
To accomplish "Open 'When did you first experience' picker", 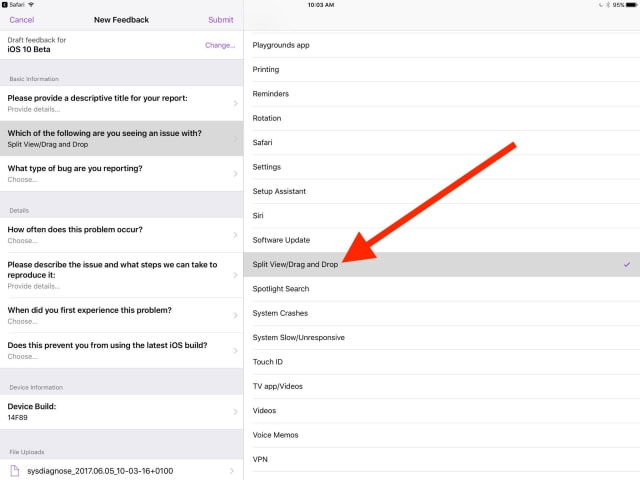I will tap(122, 315).
